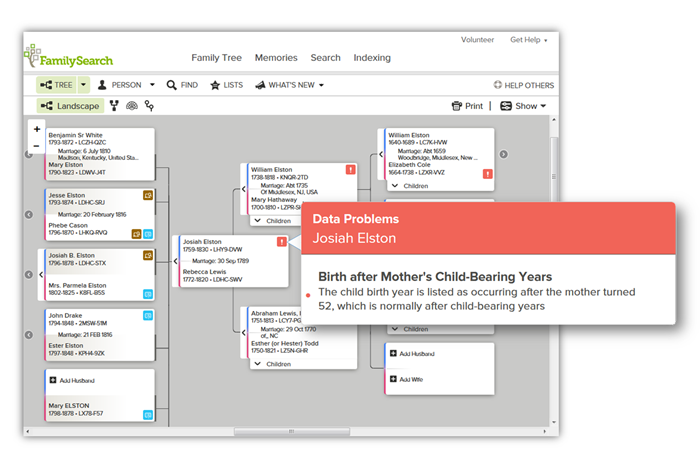Select Ester Elston name
This screenshot has height=453, width=700.
[66, 345]
